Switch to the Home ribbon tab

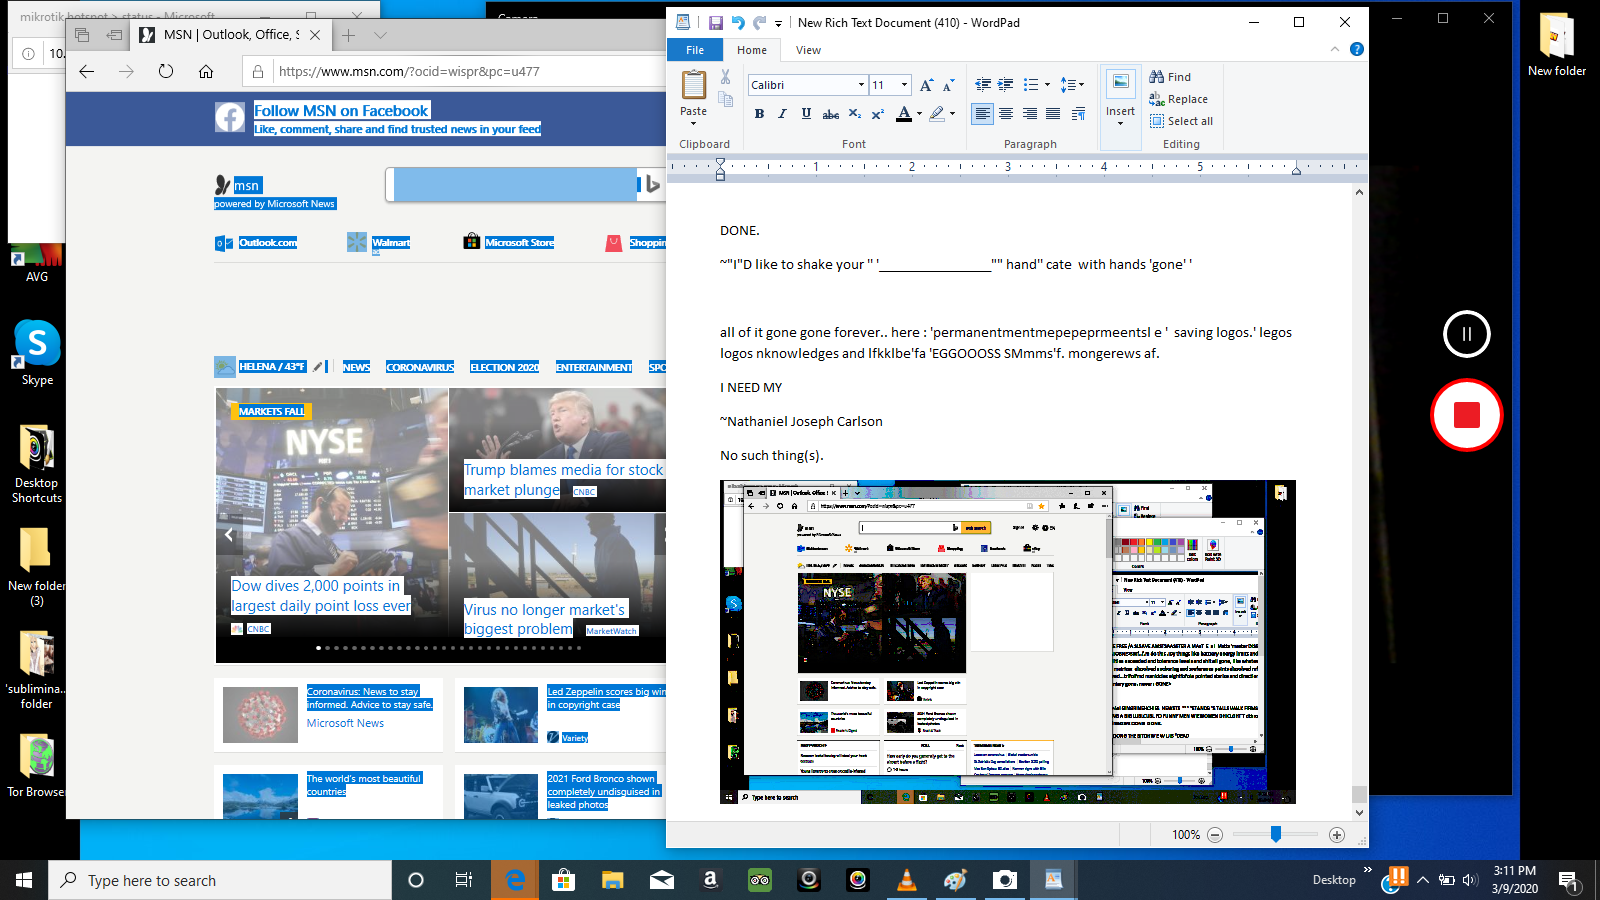click(x=752, y=50)
